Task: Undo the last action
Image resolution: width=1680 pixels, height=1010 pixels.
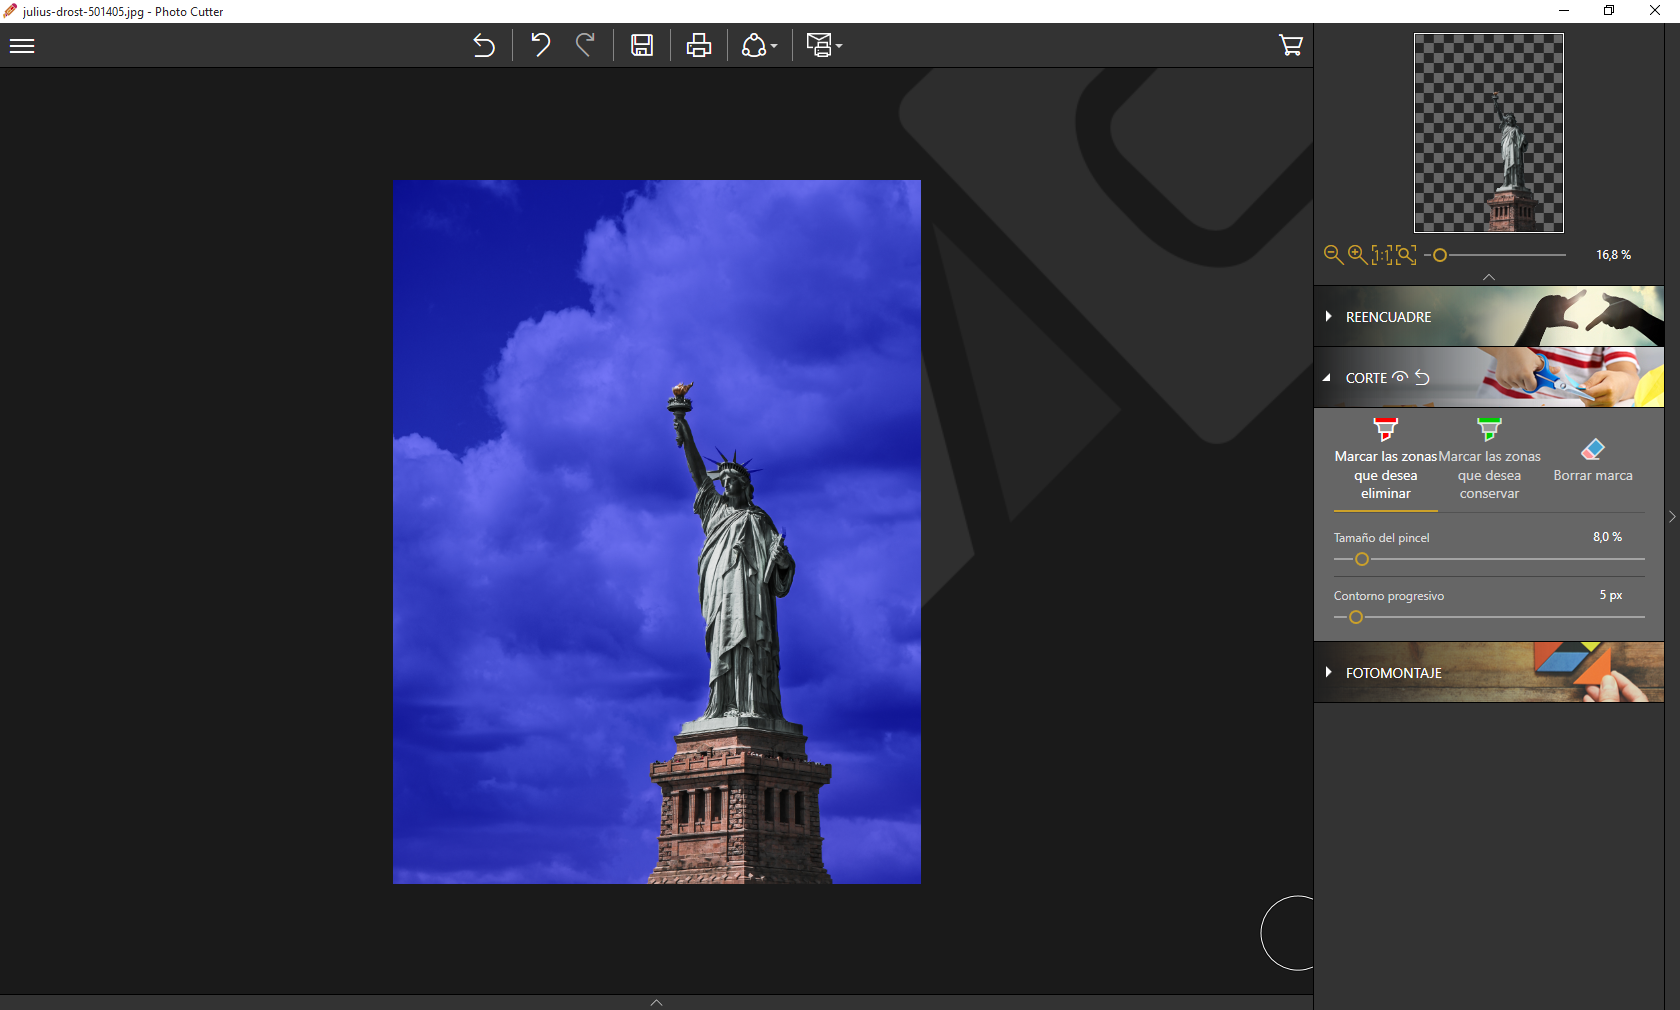Action: point(540,45)
